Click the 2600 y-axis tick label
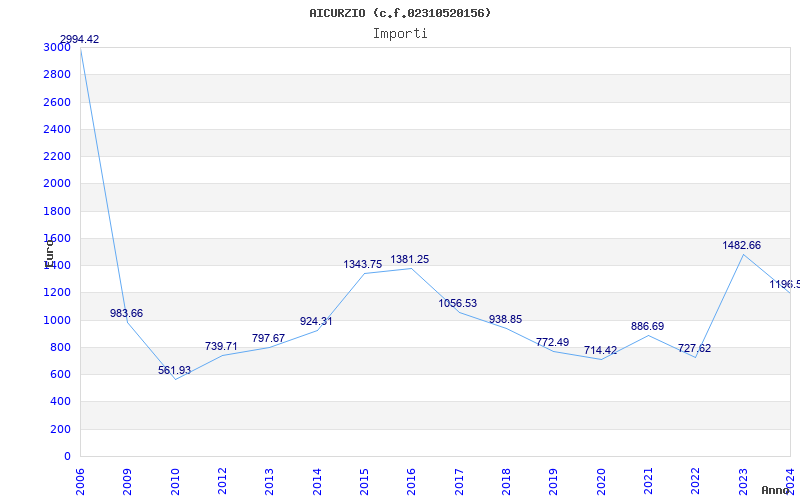This screenshot has height=500, width=800. coord(57,102)
